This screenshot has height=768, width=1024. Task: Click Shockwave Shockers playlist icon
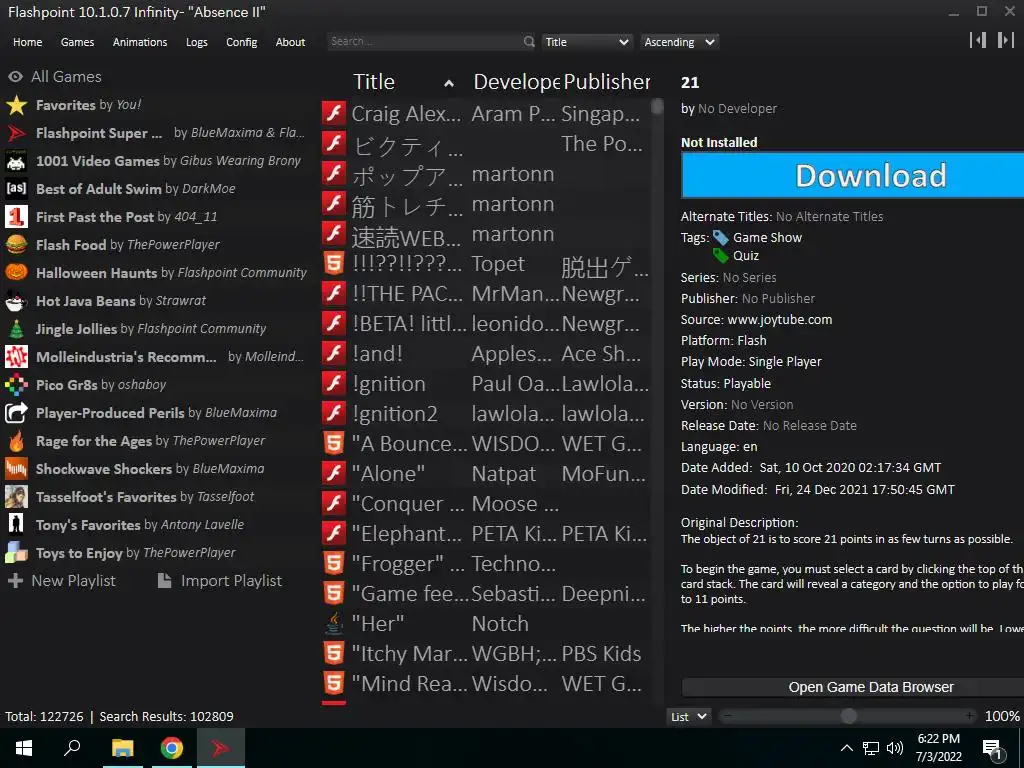(16, 469)
